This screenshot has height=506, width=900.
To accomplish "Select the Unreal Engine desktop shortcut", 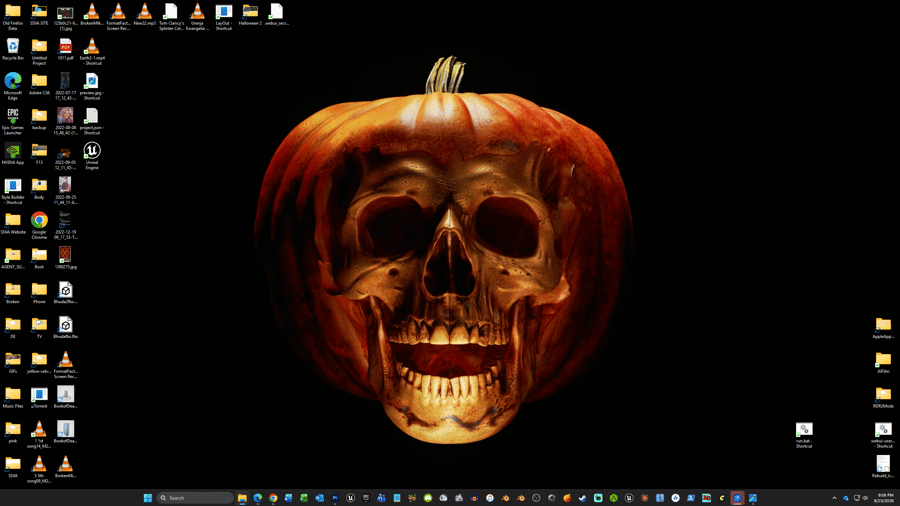I will [92, 155].
